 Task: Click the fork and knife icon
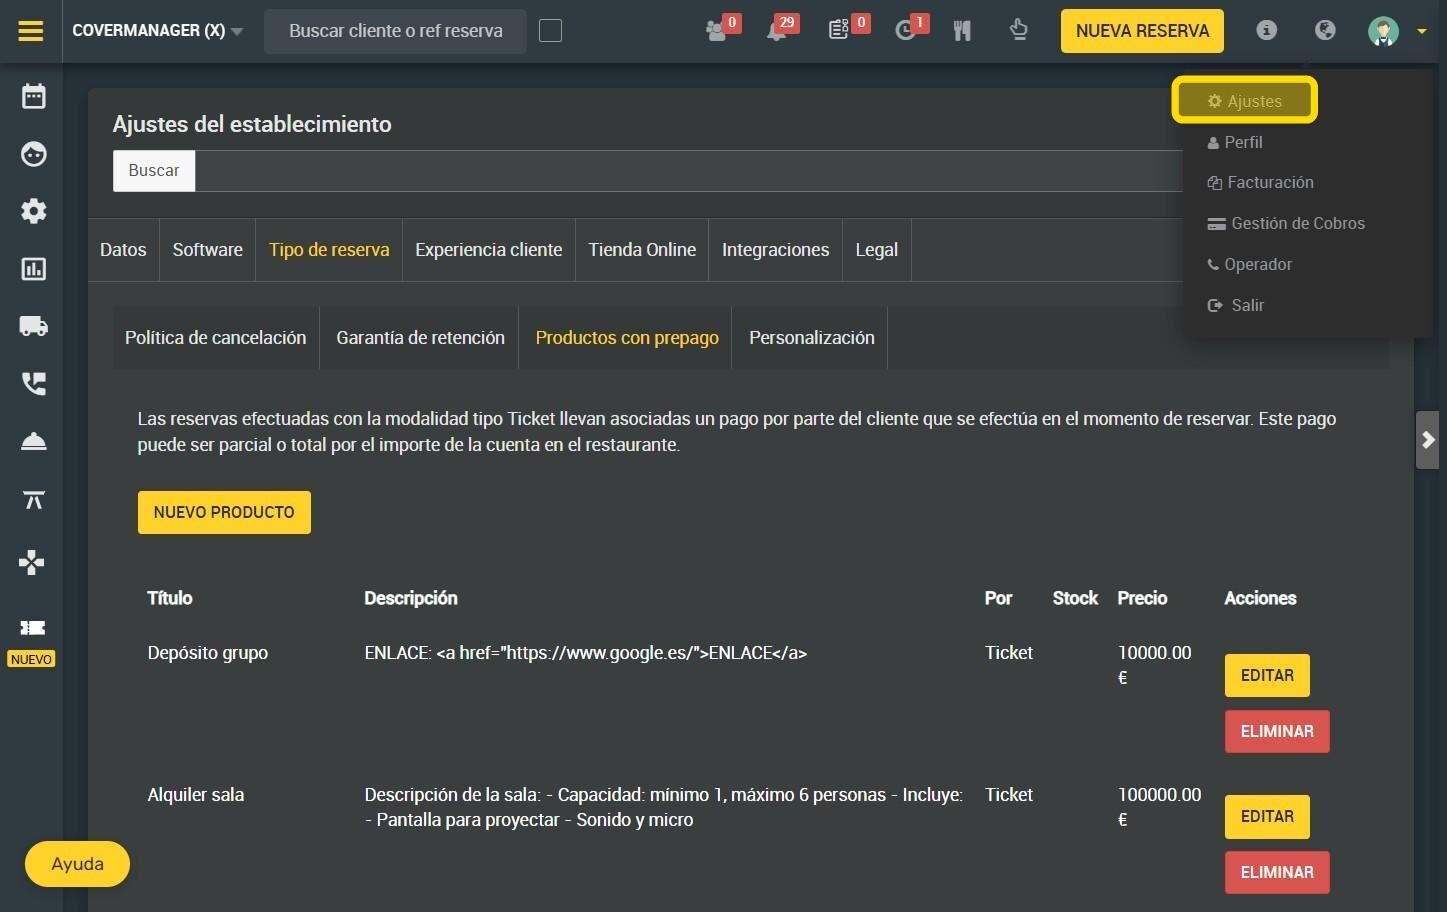coord(962,31)
